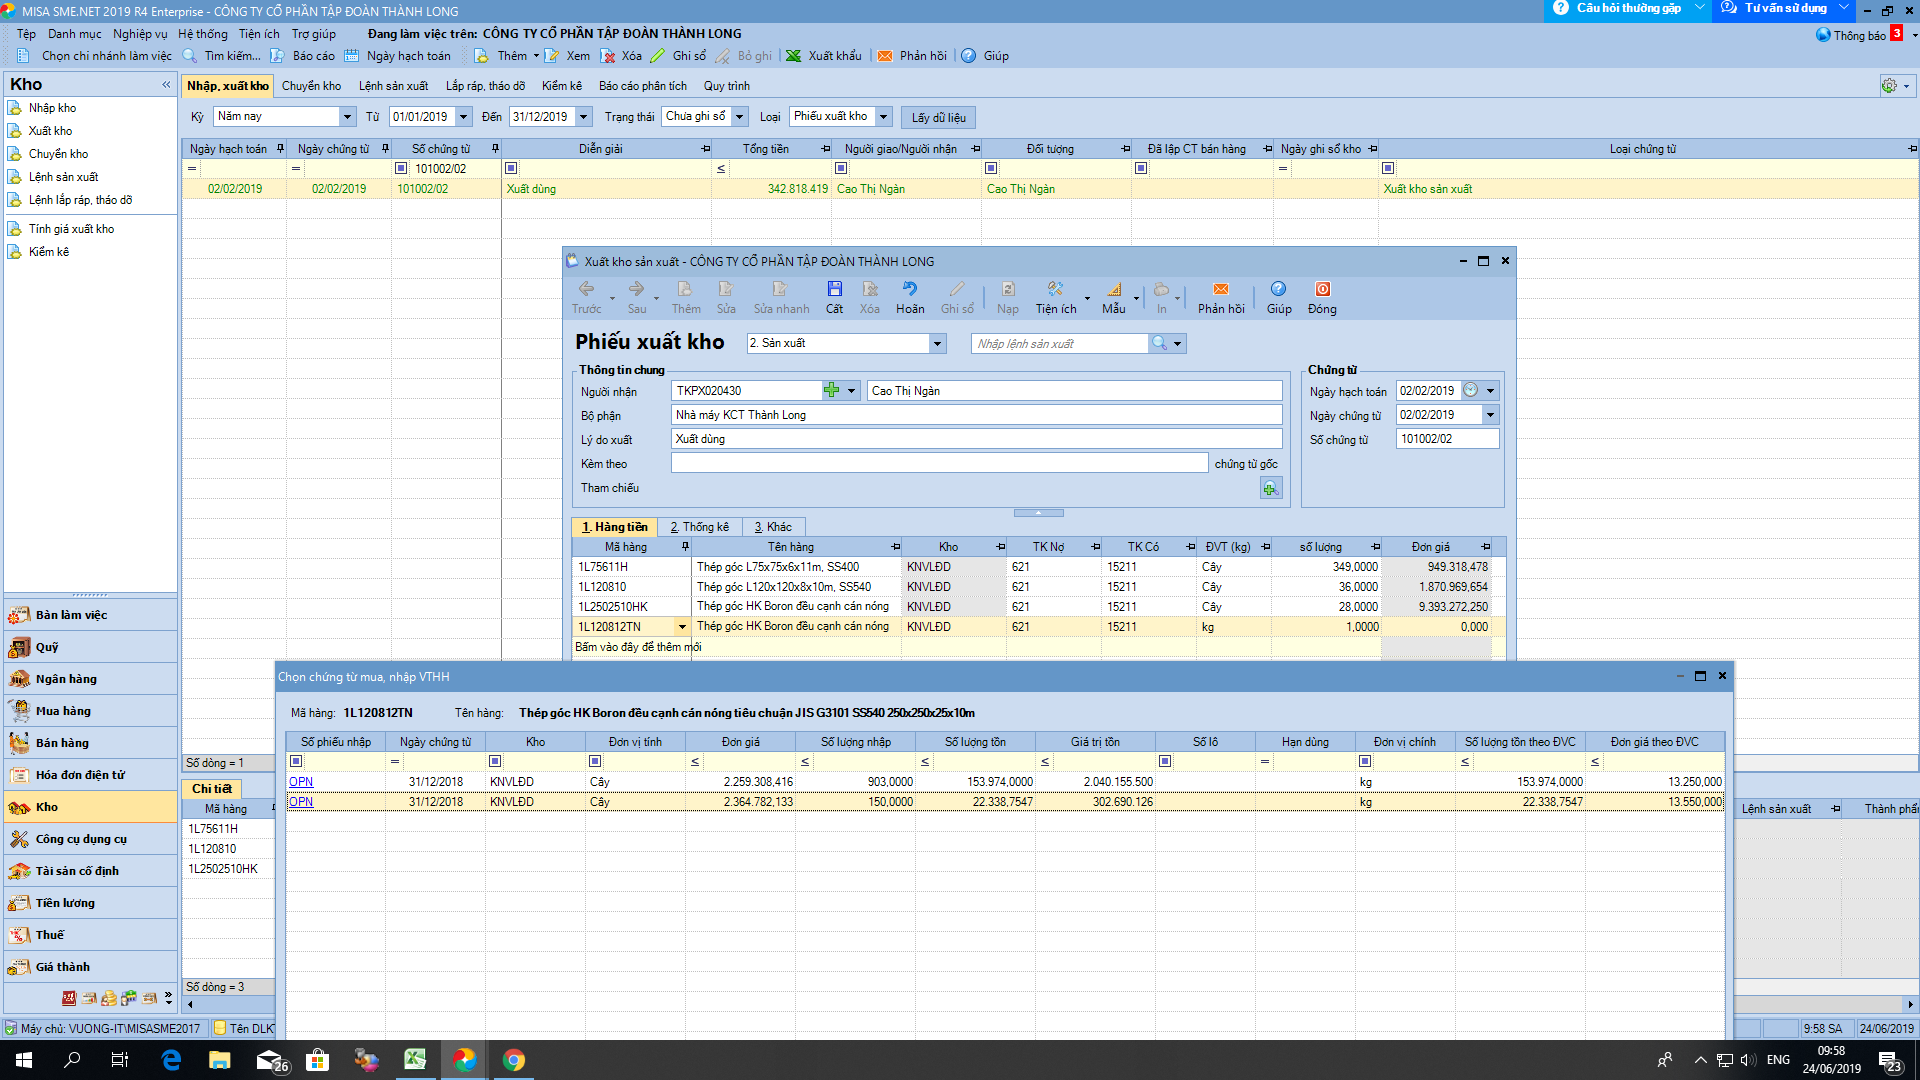Image resolution: width=1920 pixels, height=1080 pixels.
Task: Click the first OPN voucher link
Action: [301, 782]
